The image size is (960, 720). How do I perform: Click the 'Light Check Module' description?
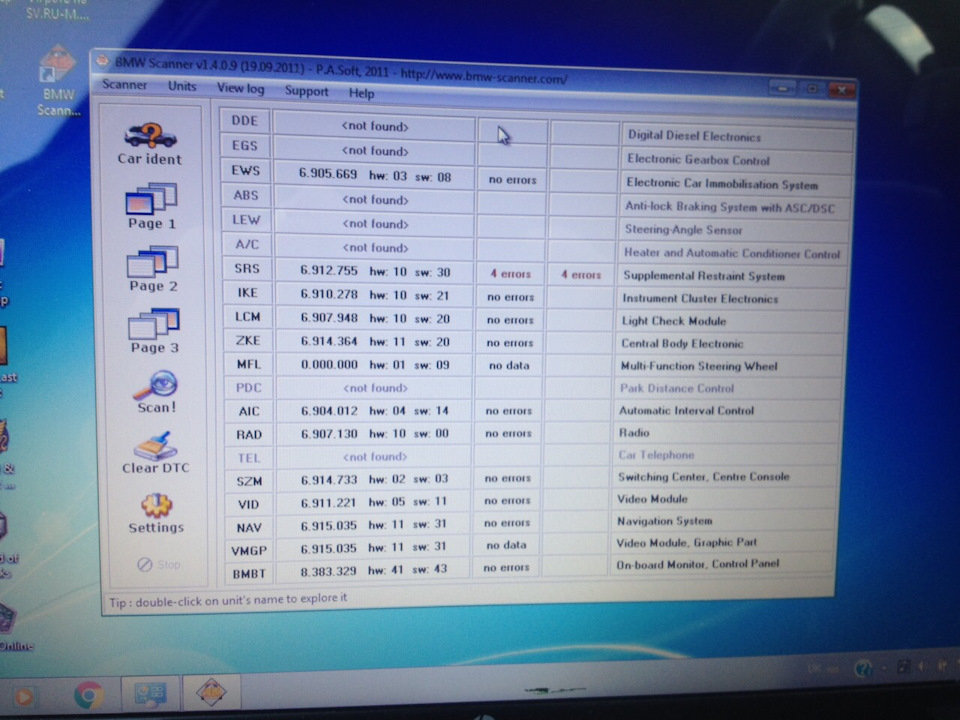pyautogui.click(x=673, y=321)
